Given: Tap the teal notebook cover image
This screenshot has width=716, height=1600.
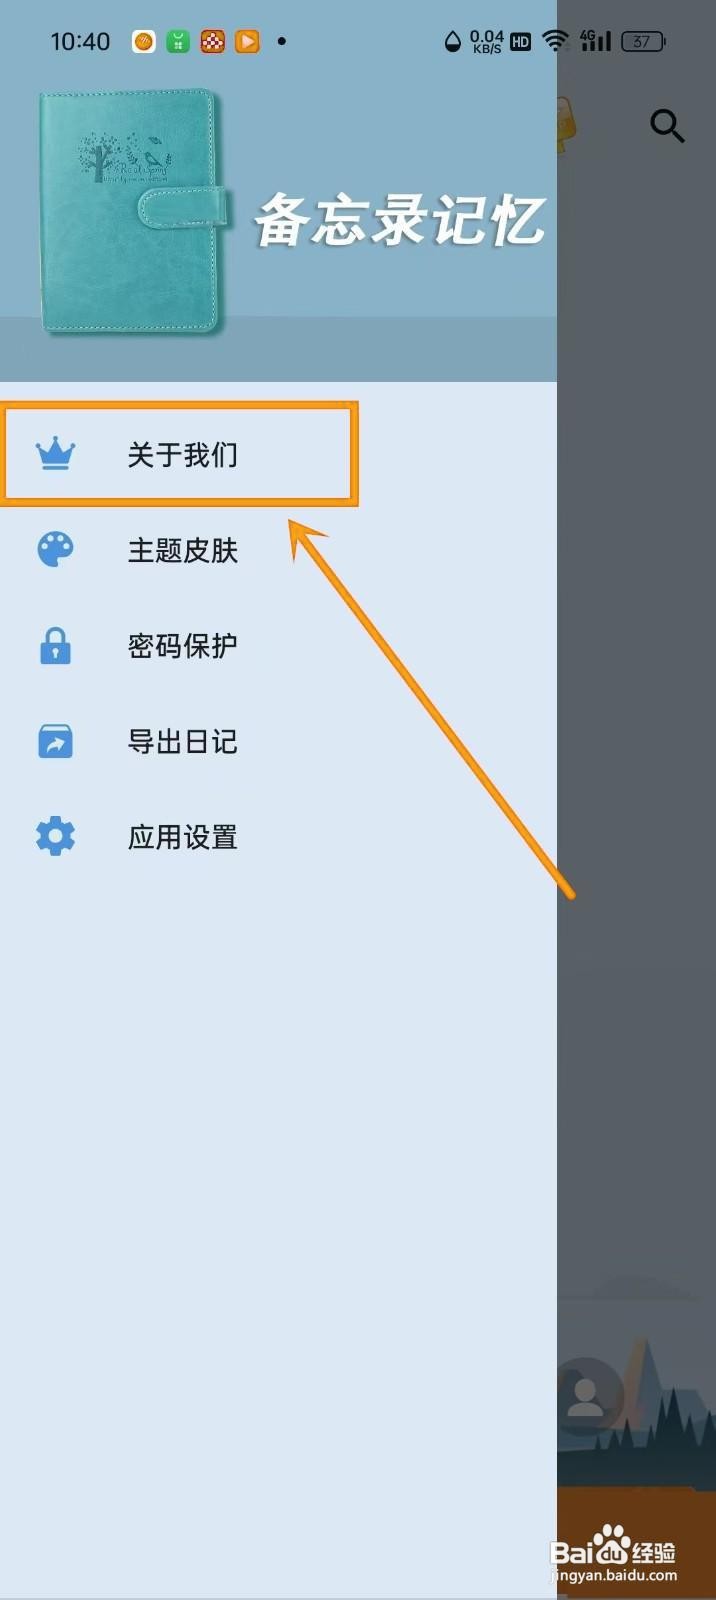Looking at the screenshot, I should 133,212.
